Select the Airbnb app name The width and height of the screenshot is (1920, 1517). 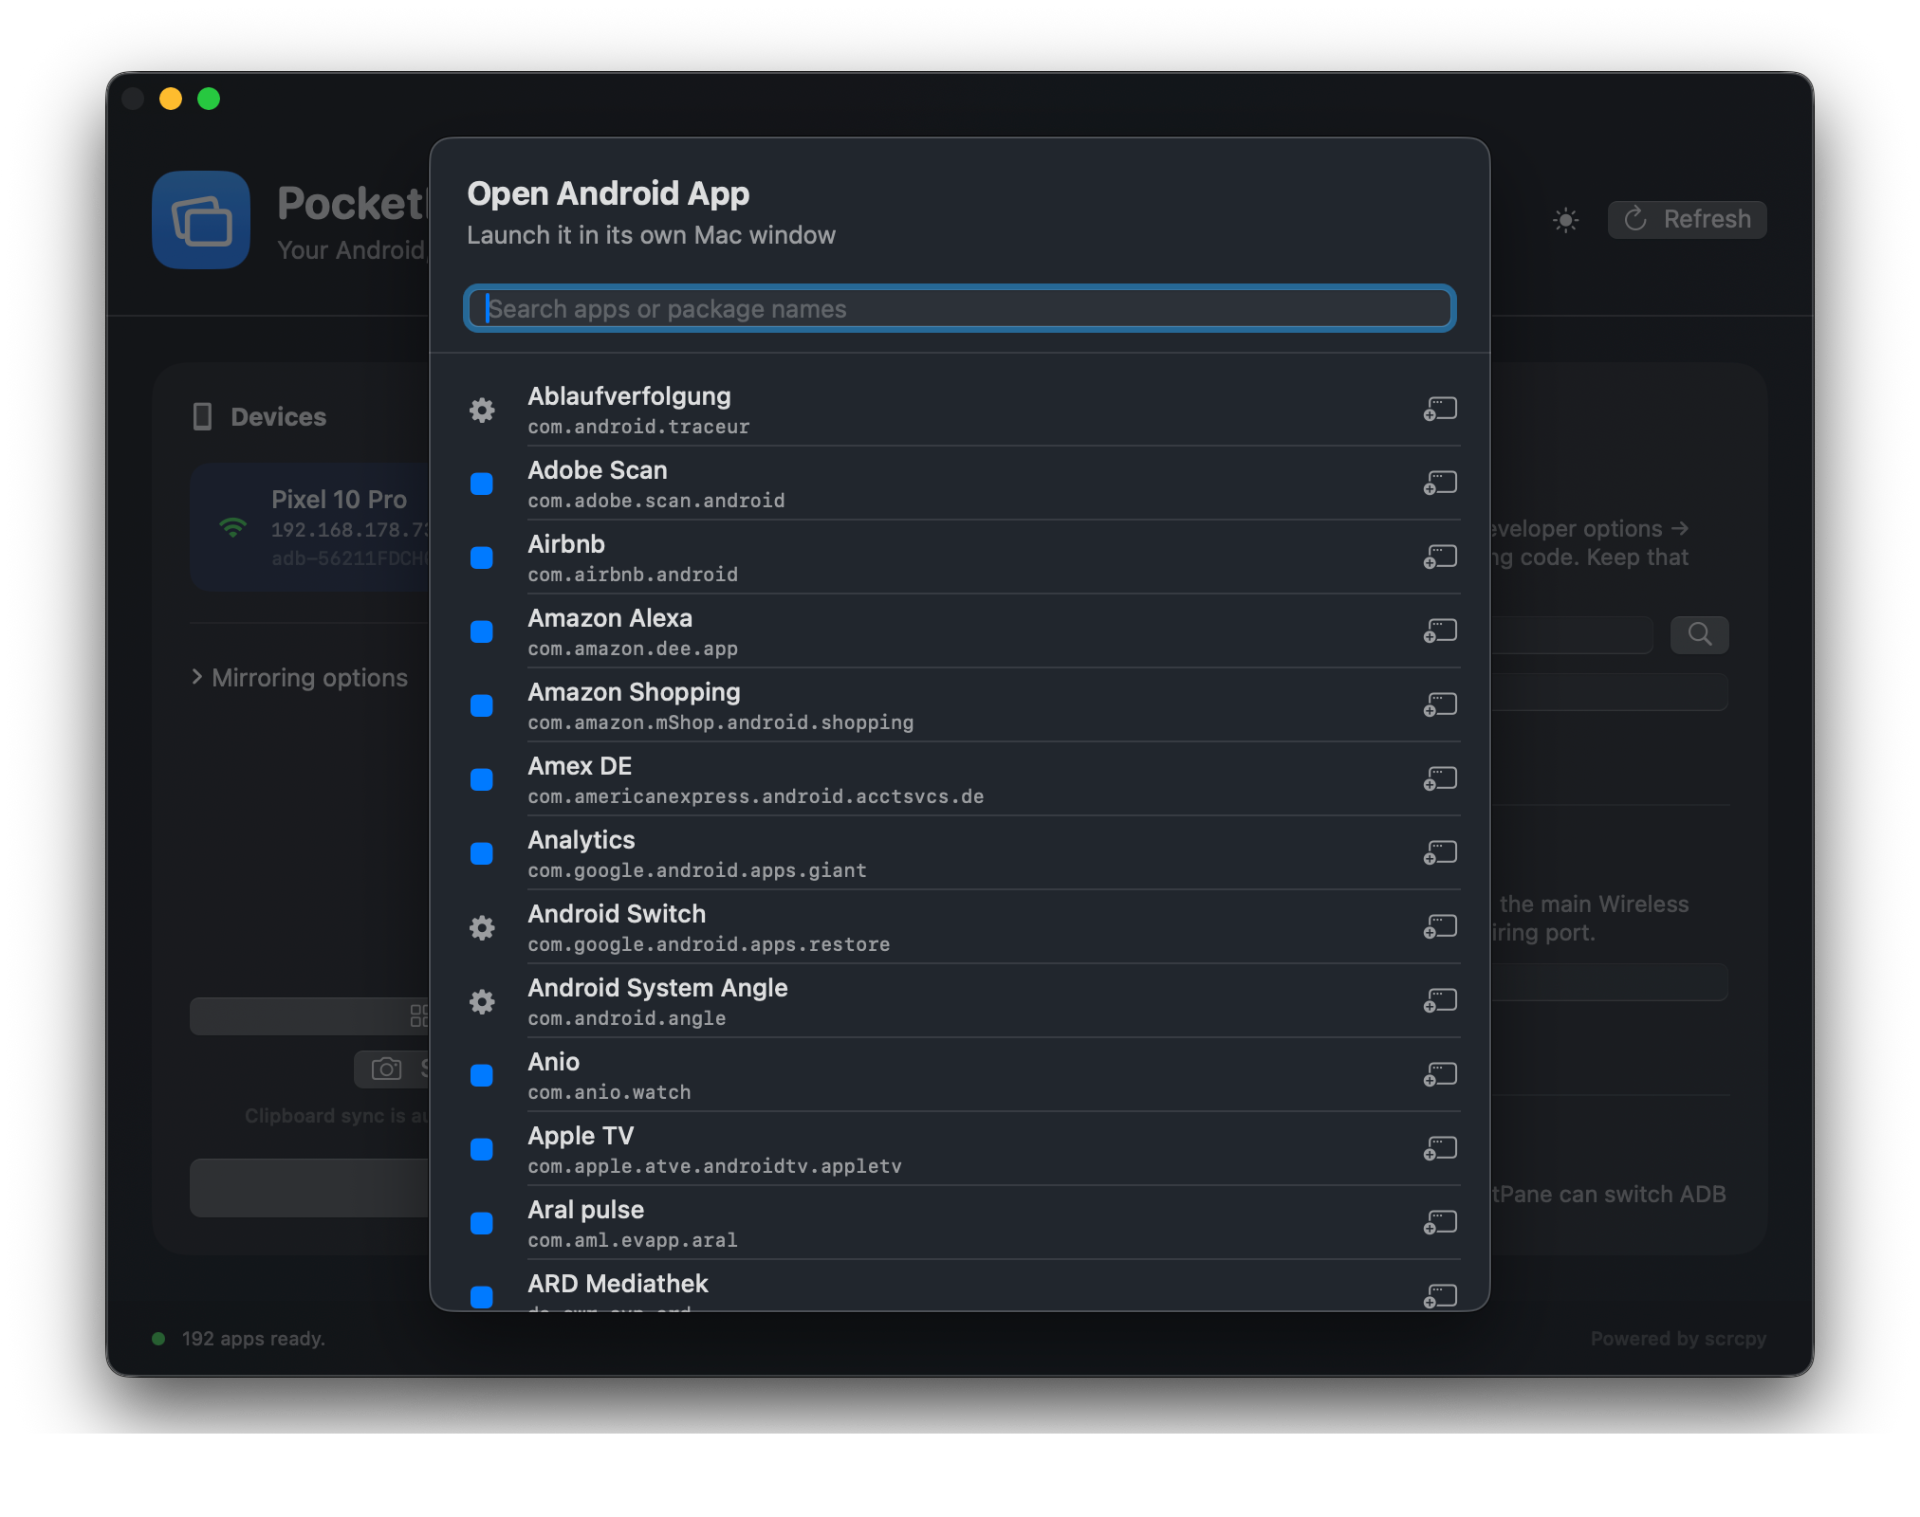pyautogui.click(x=566, y=544)
